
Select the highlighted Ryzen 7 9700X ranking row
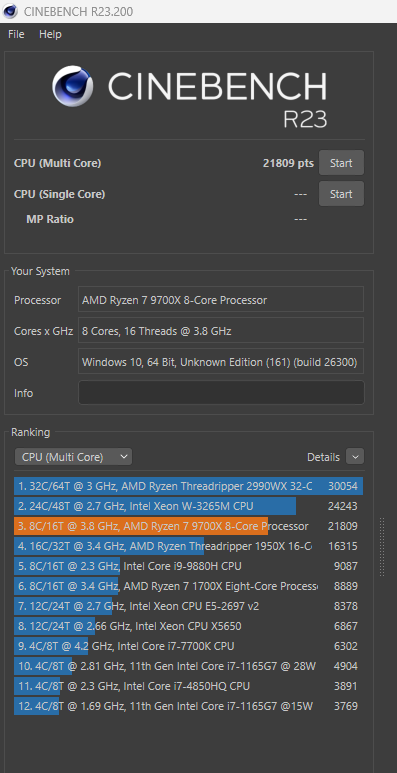[x=188, y=526]
